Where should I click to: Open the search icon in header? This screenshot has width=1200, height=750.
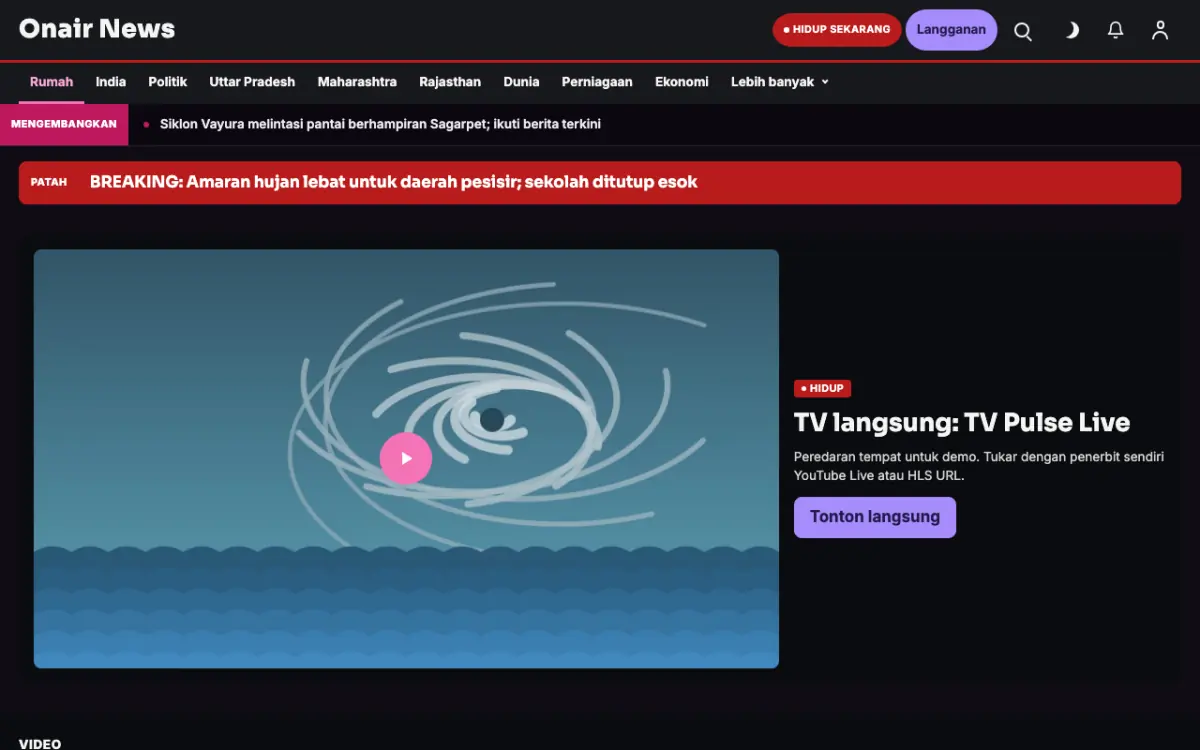[x=1023, y=30]
